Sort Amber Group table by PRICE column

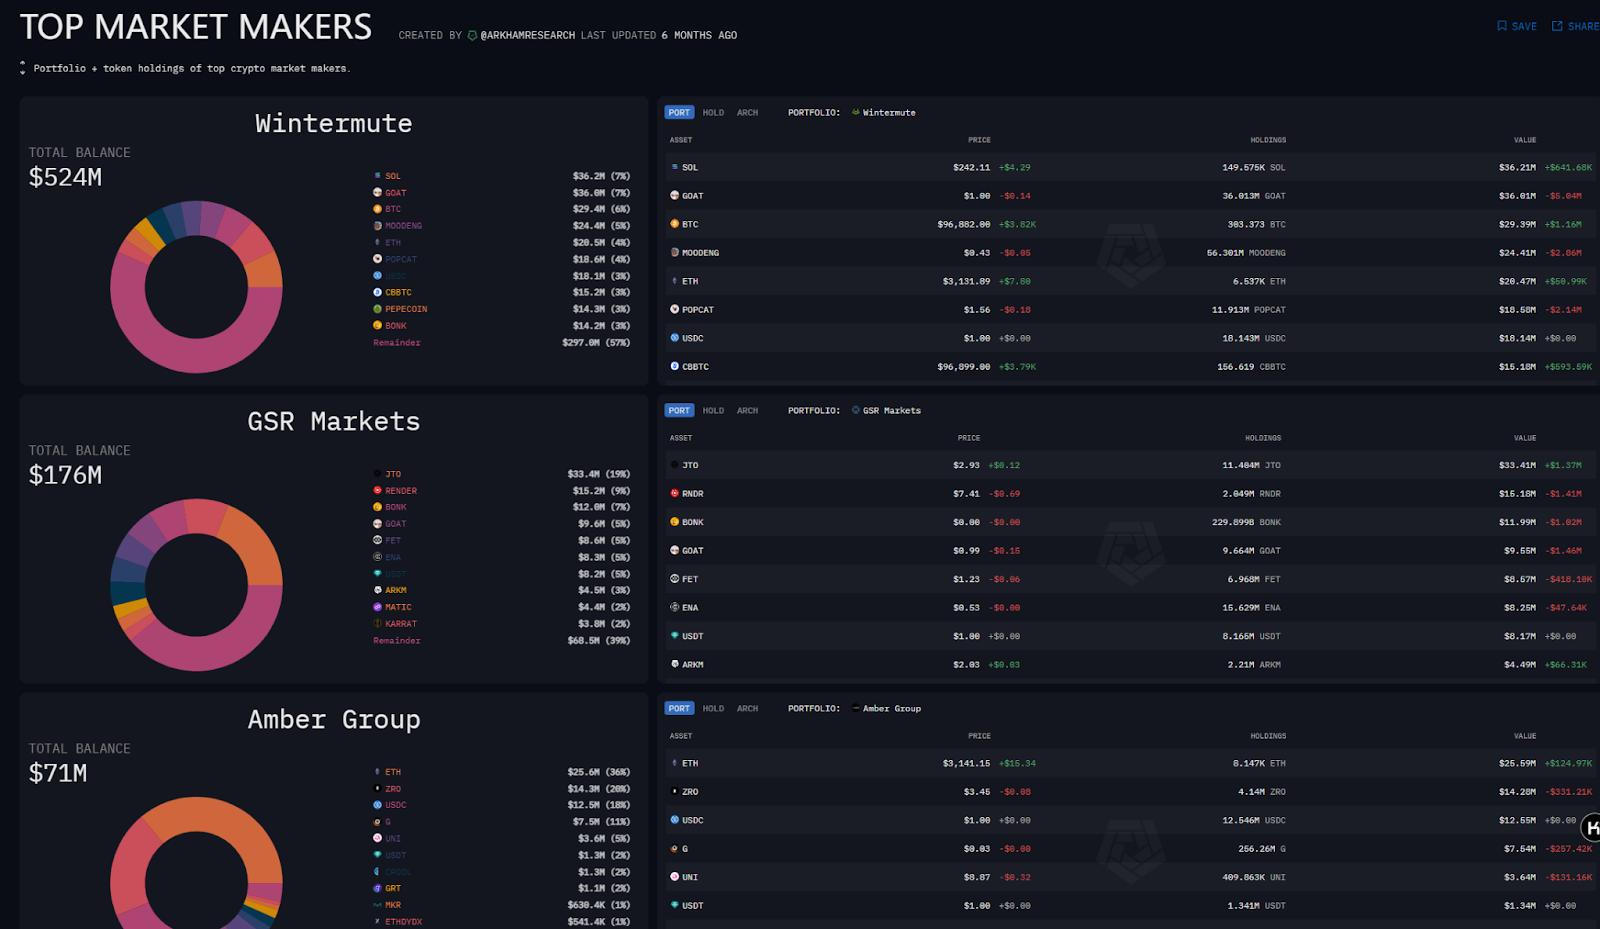(x=979, y=736)
